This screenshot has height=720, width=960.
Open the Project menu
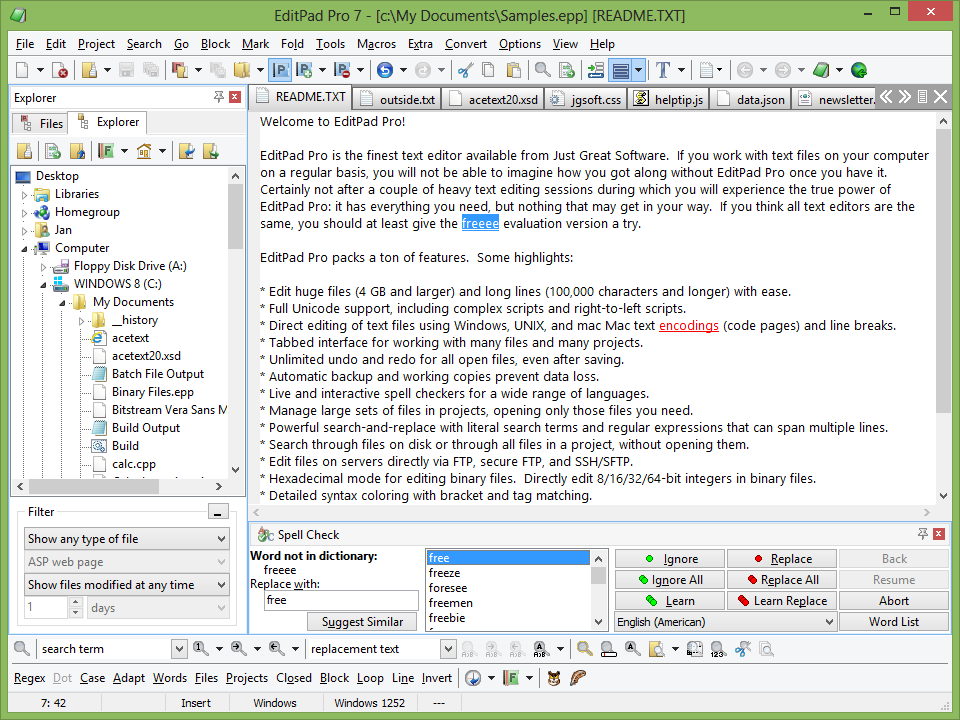(96, 44)
